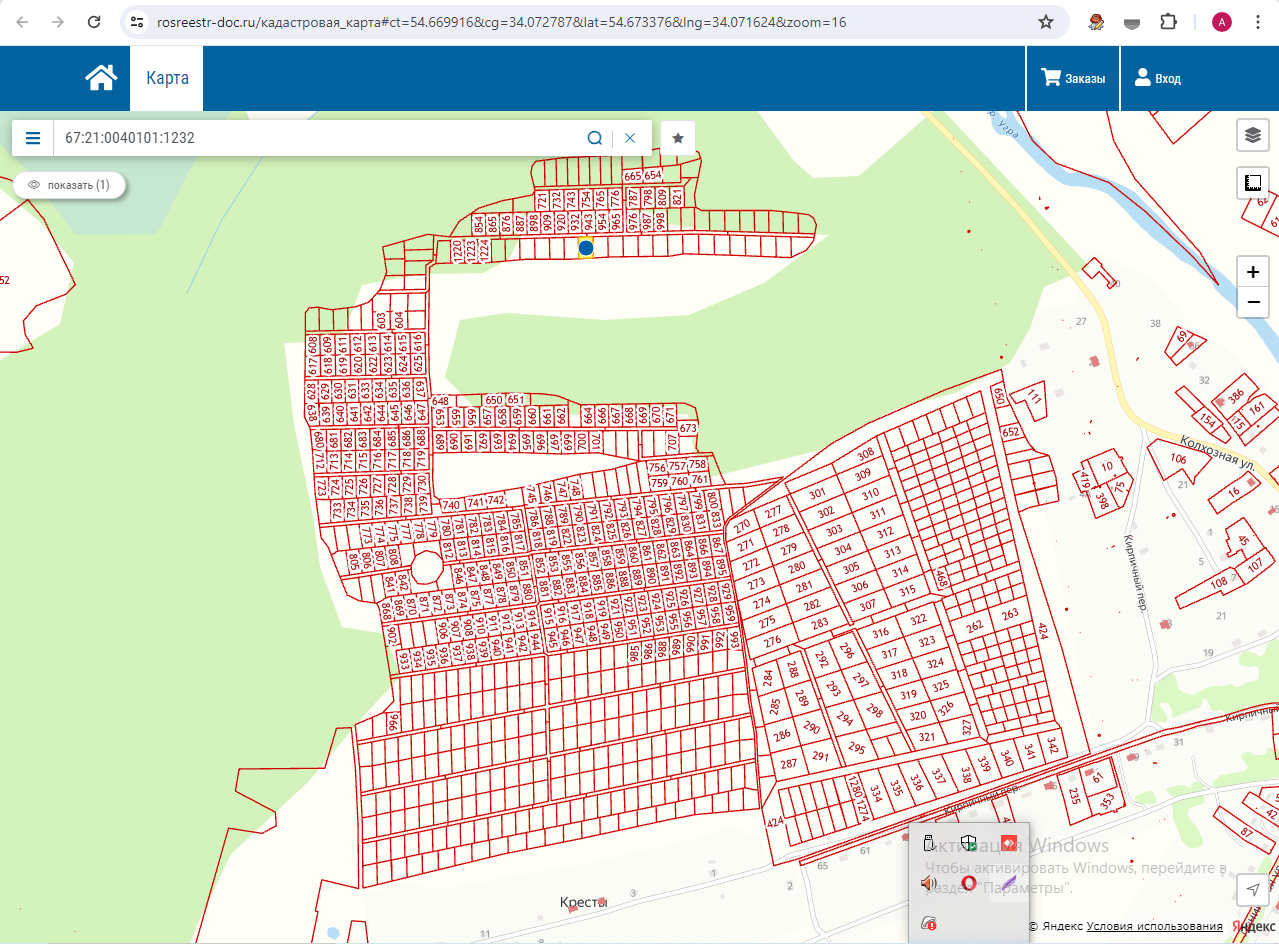1279x944 pixels.
Task: Open the «Заказы» orders page
Action: [1073, 78]
